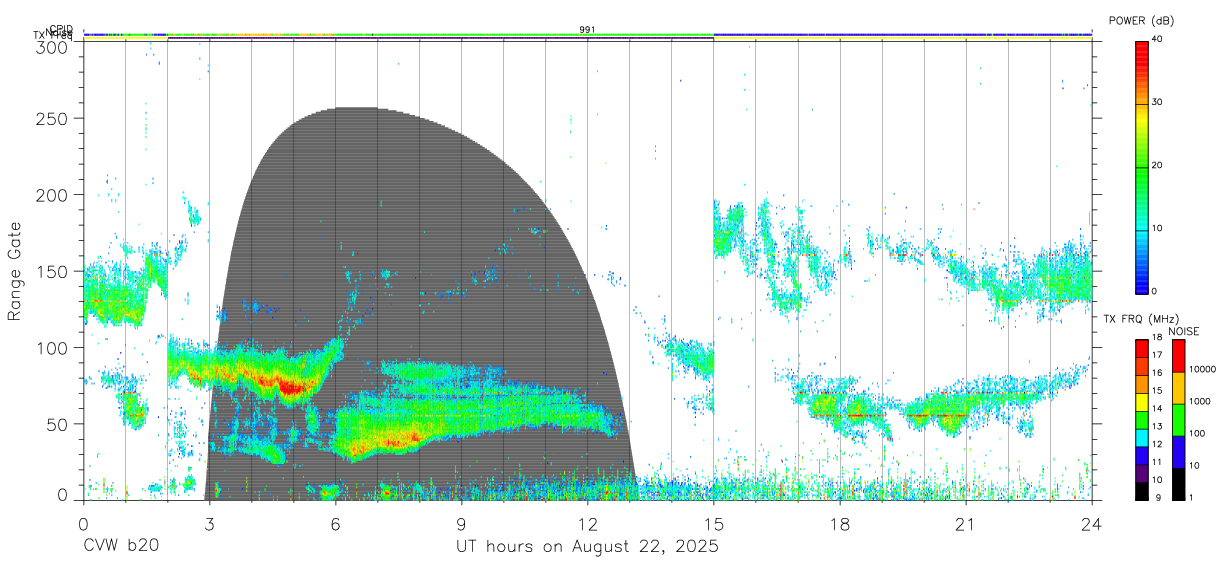Image resolution: width=1228 pixels, height=567 pixels.
Task: Click the 300 range gate tick label
Action: coord(53,47)
